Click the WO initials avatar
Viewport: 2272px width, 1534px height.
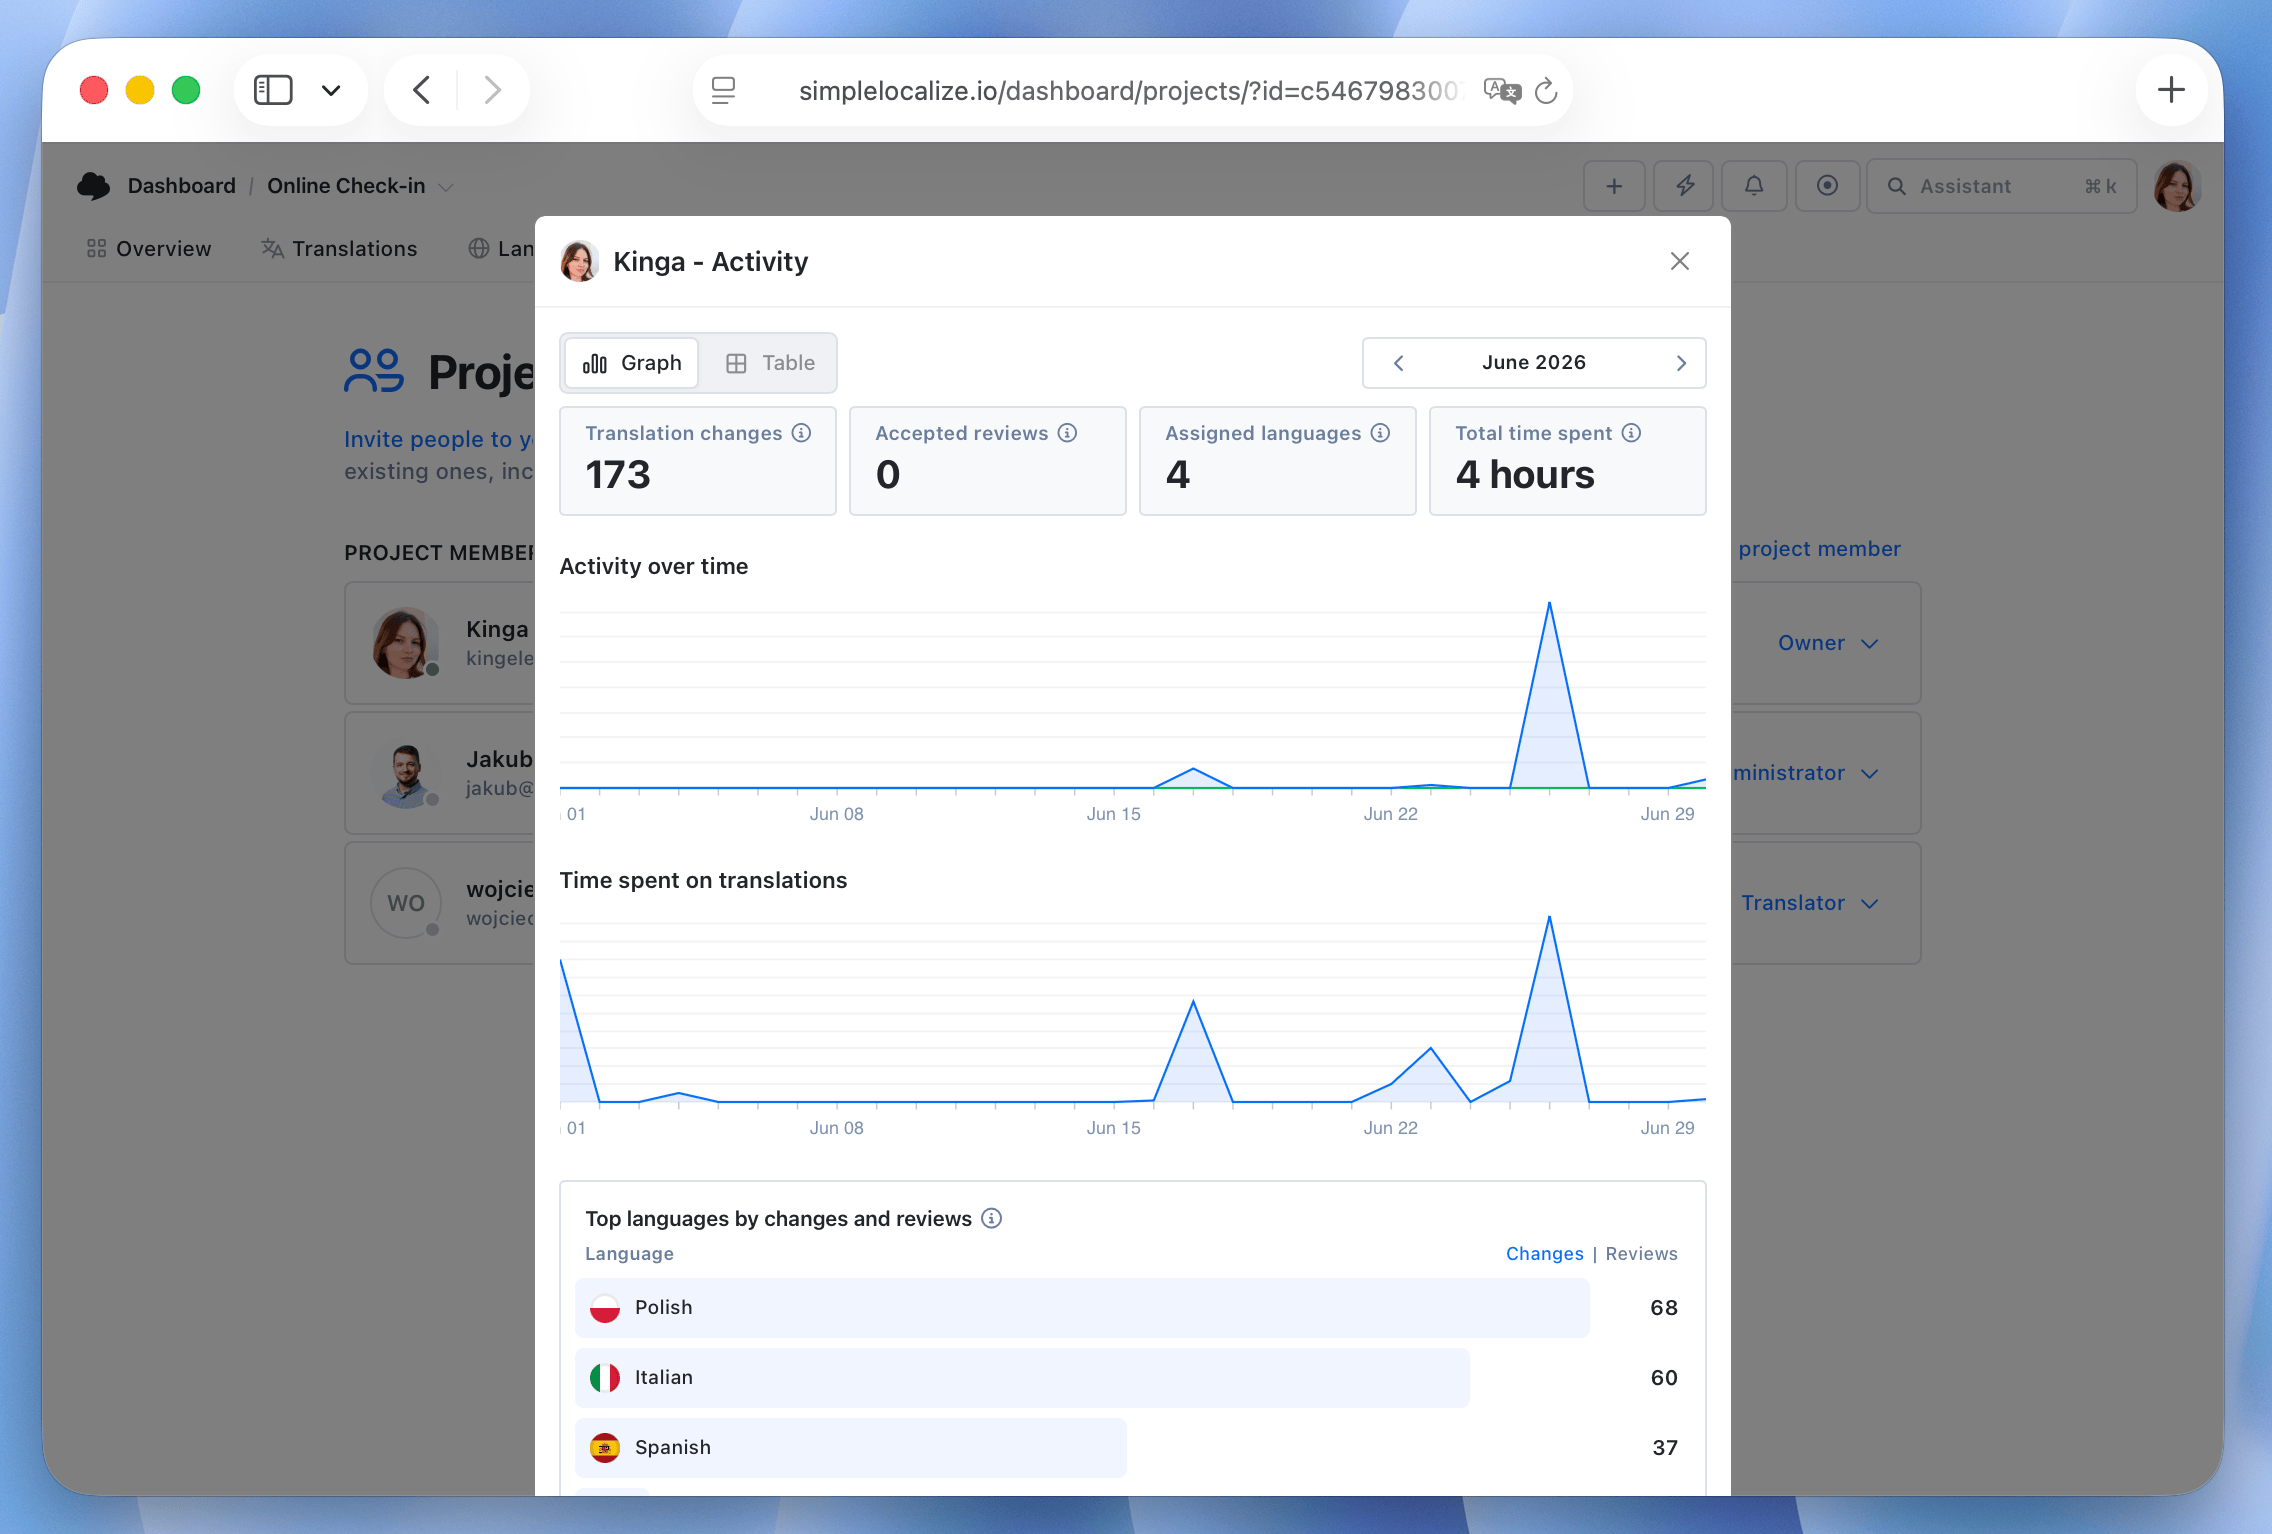pyautogui.click(x=406, y=903)
